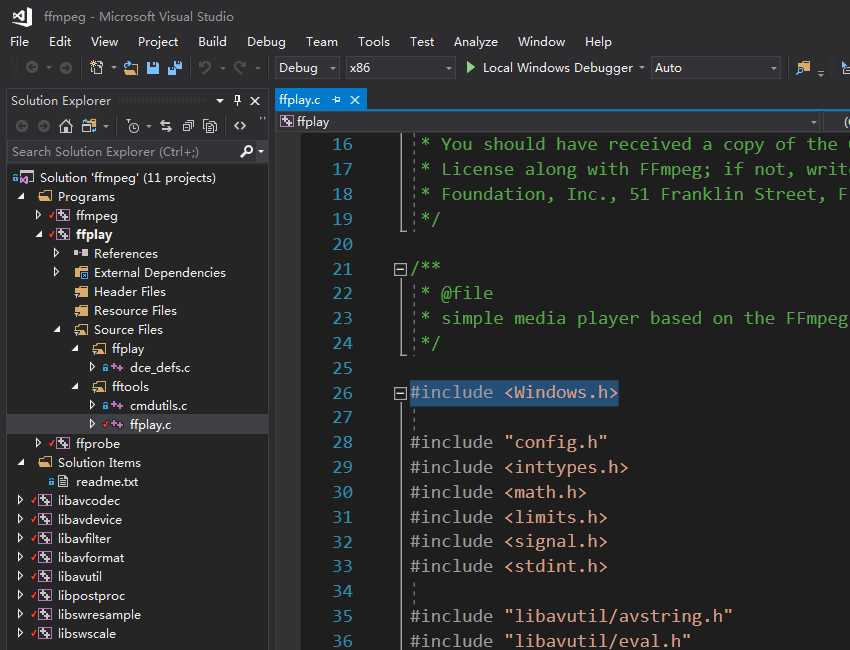Screen dimensions: 850x650
Task: Expand the ffprobe project node
Action: 38,443
